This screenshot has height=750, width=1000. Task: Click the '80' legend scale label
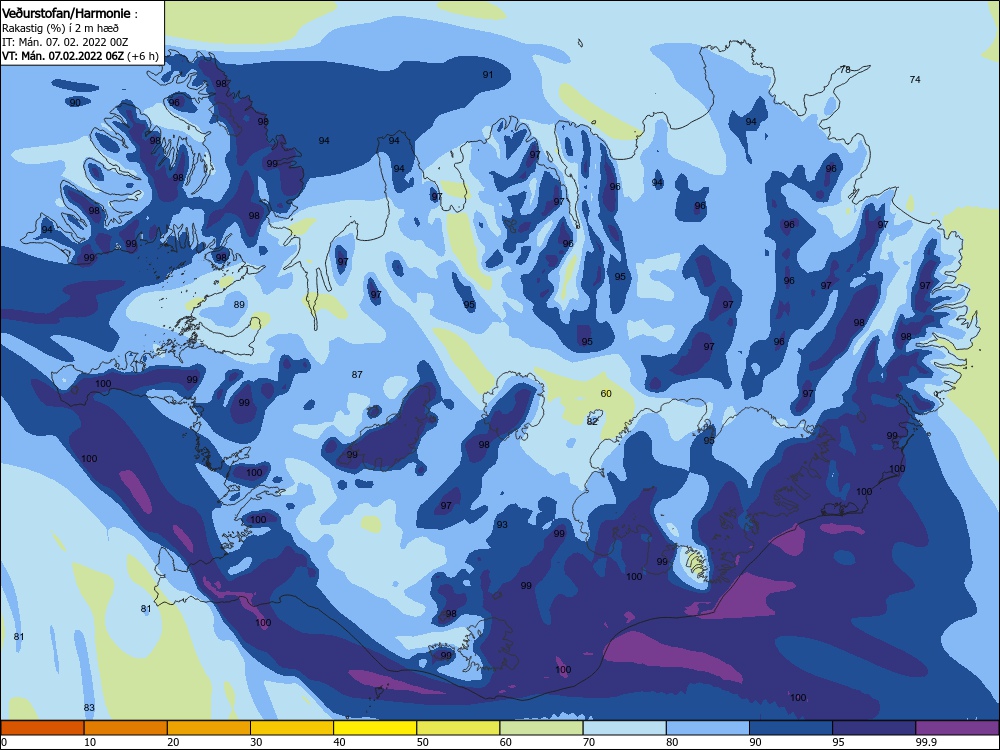[x=672, y=742]
